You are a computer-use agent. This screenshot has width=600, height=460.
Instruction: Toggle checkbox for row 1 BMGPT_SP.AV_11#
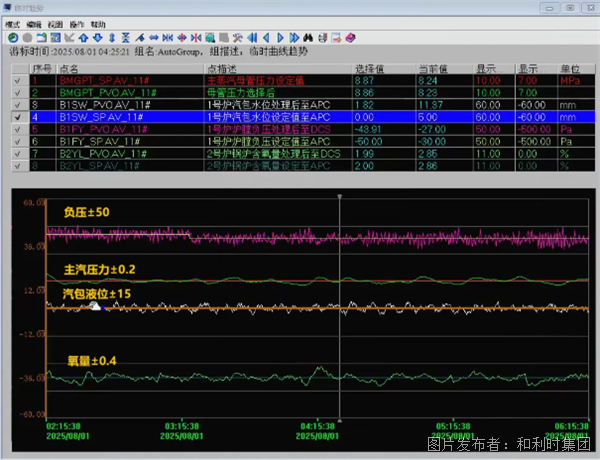[x=17, y=79]
